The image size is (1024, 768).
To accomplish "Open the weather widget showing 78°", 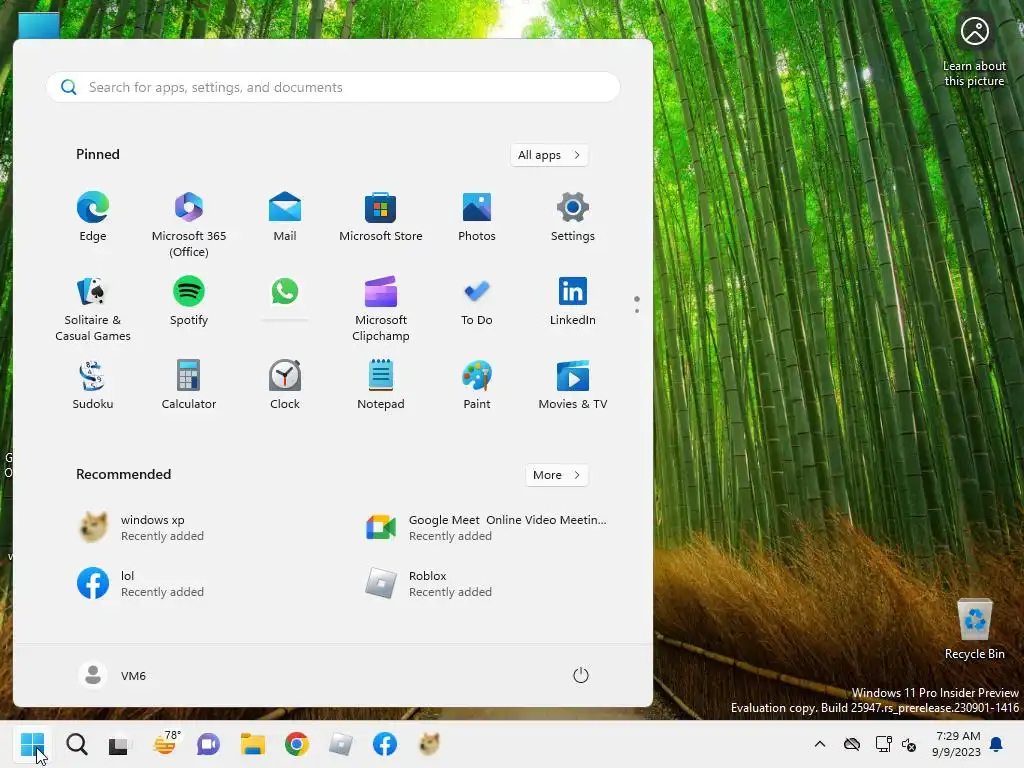I will [x=166, y=743].
